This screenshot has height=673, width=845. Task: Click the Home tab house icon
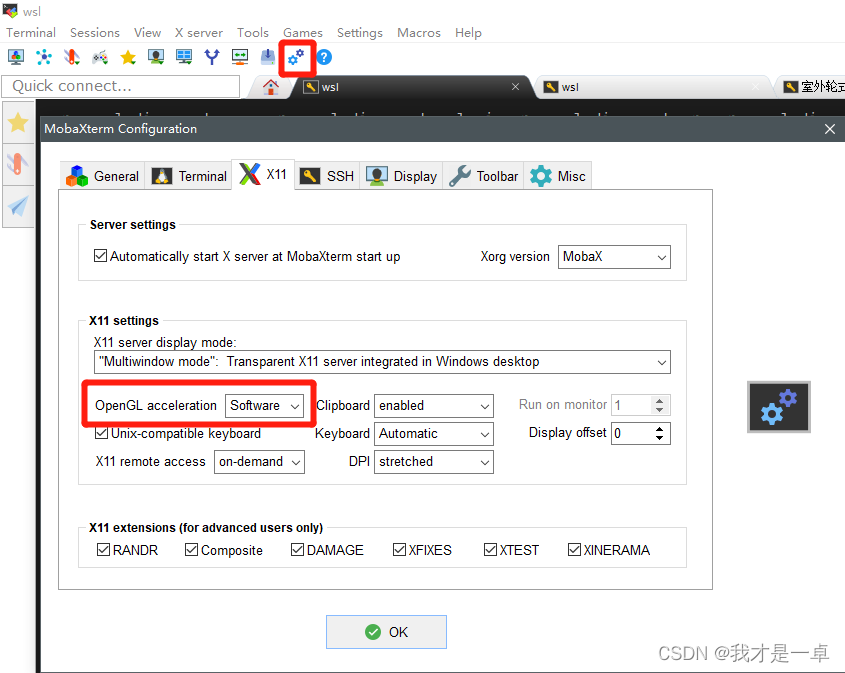click(271, 87)
